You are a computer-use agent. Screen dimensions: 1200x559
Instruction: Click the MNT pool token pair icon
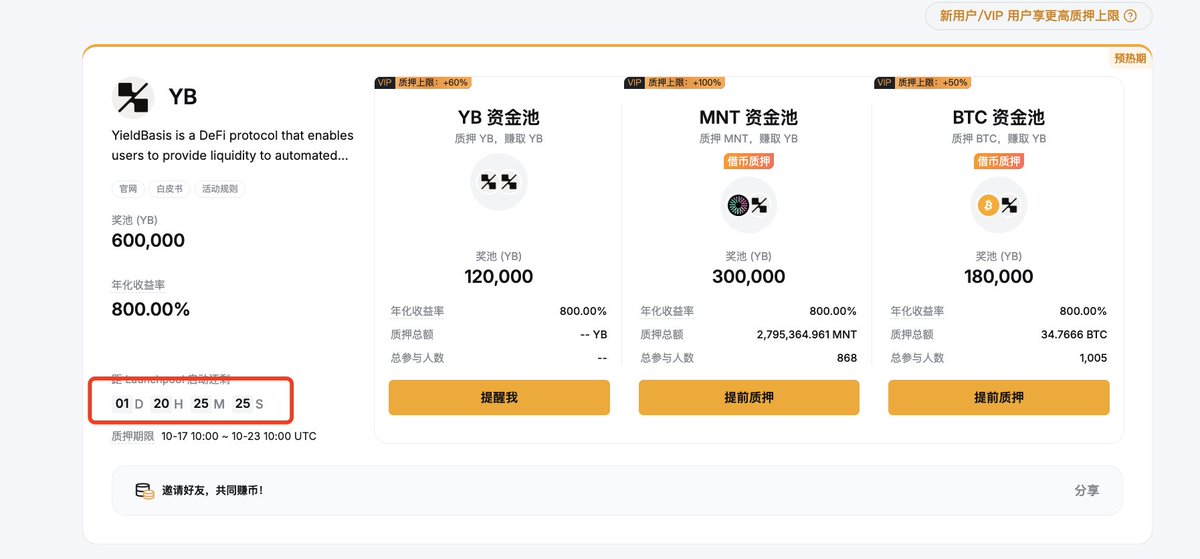748,206
